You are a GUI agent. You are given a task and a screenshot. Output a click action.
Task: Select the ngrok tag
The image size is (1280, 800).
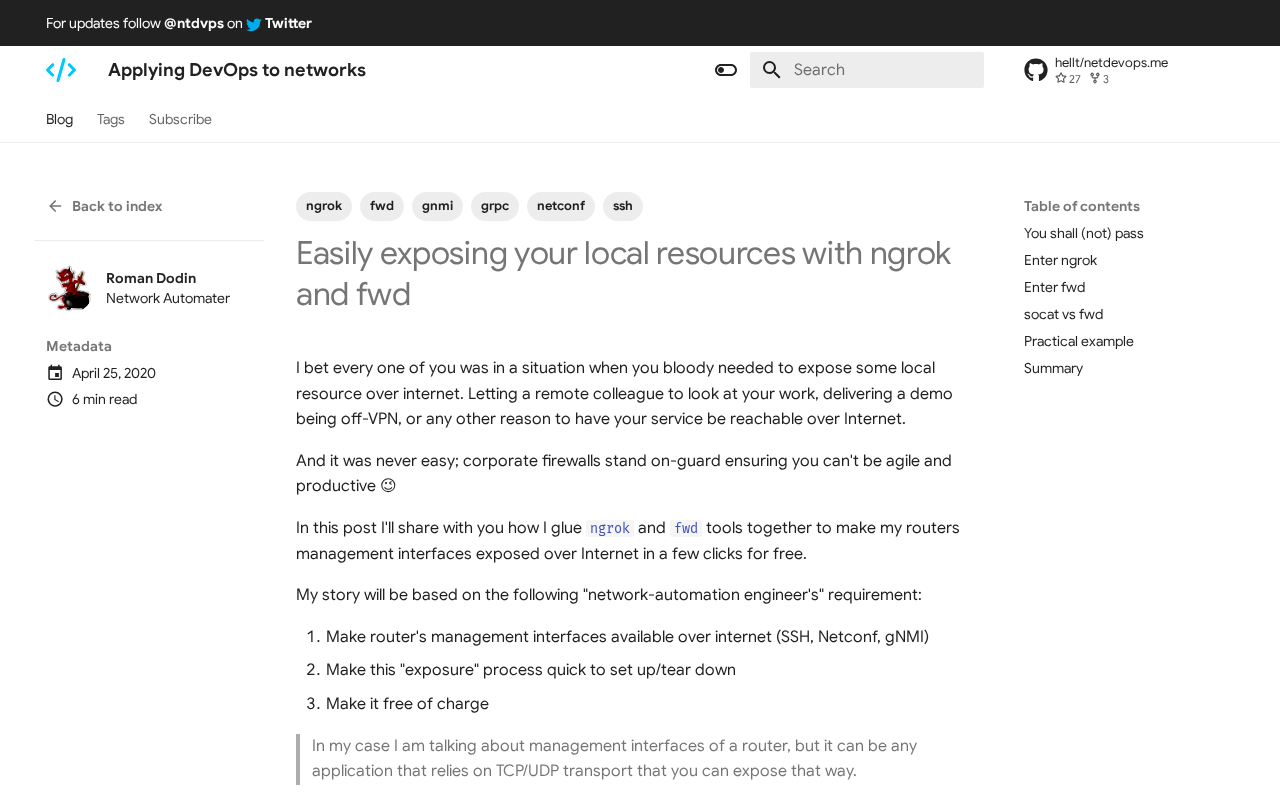[x=323, y=204]
